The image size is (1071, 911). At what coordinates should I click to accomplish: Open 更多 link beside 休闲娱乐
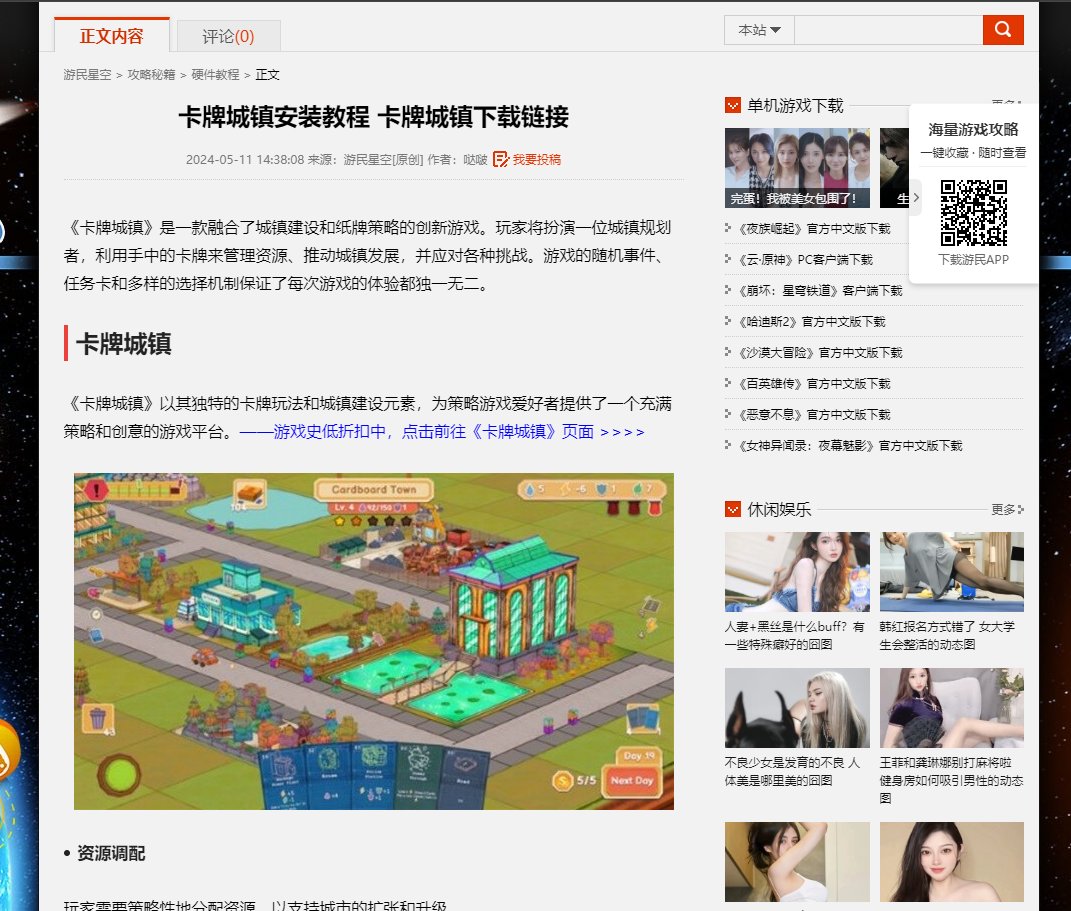click(x=1007, y=509)
